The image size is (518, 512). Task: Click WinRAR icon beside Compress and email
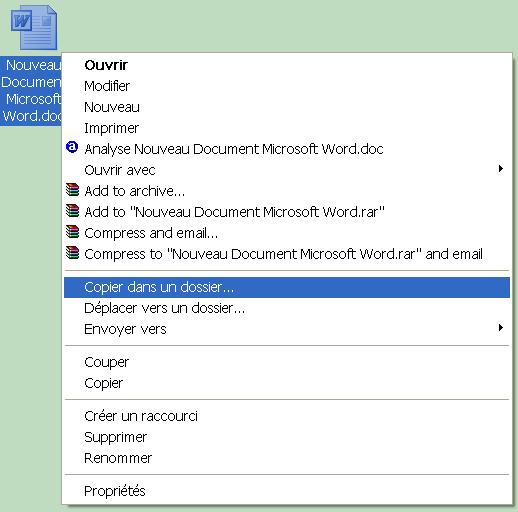[72, 232]
